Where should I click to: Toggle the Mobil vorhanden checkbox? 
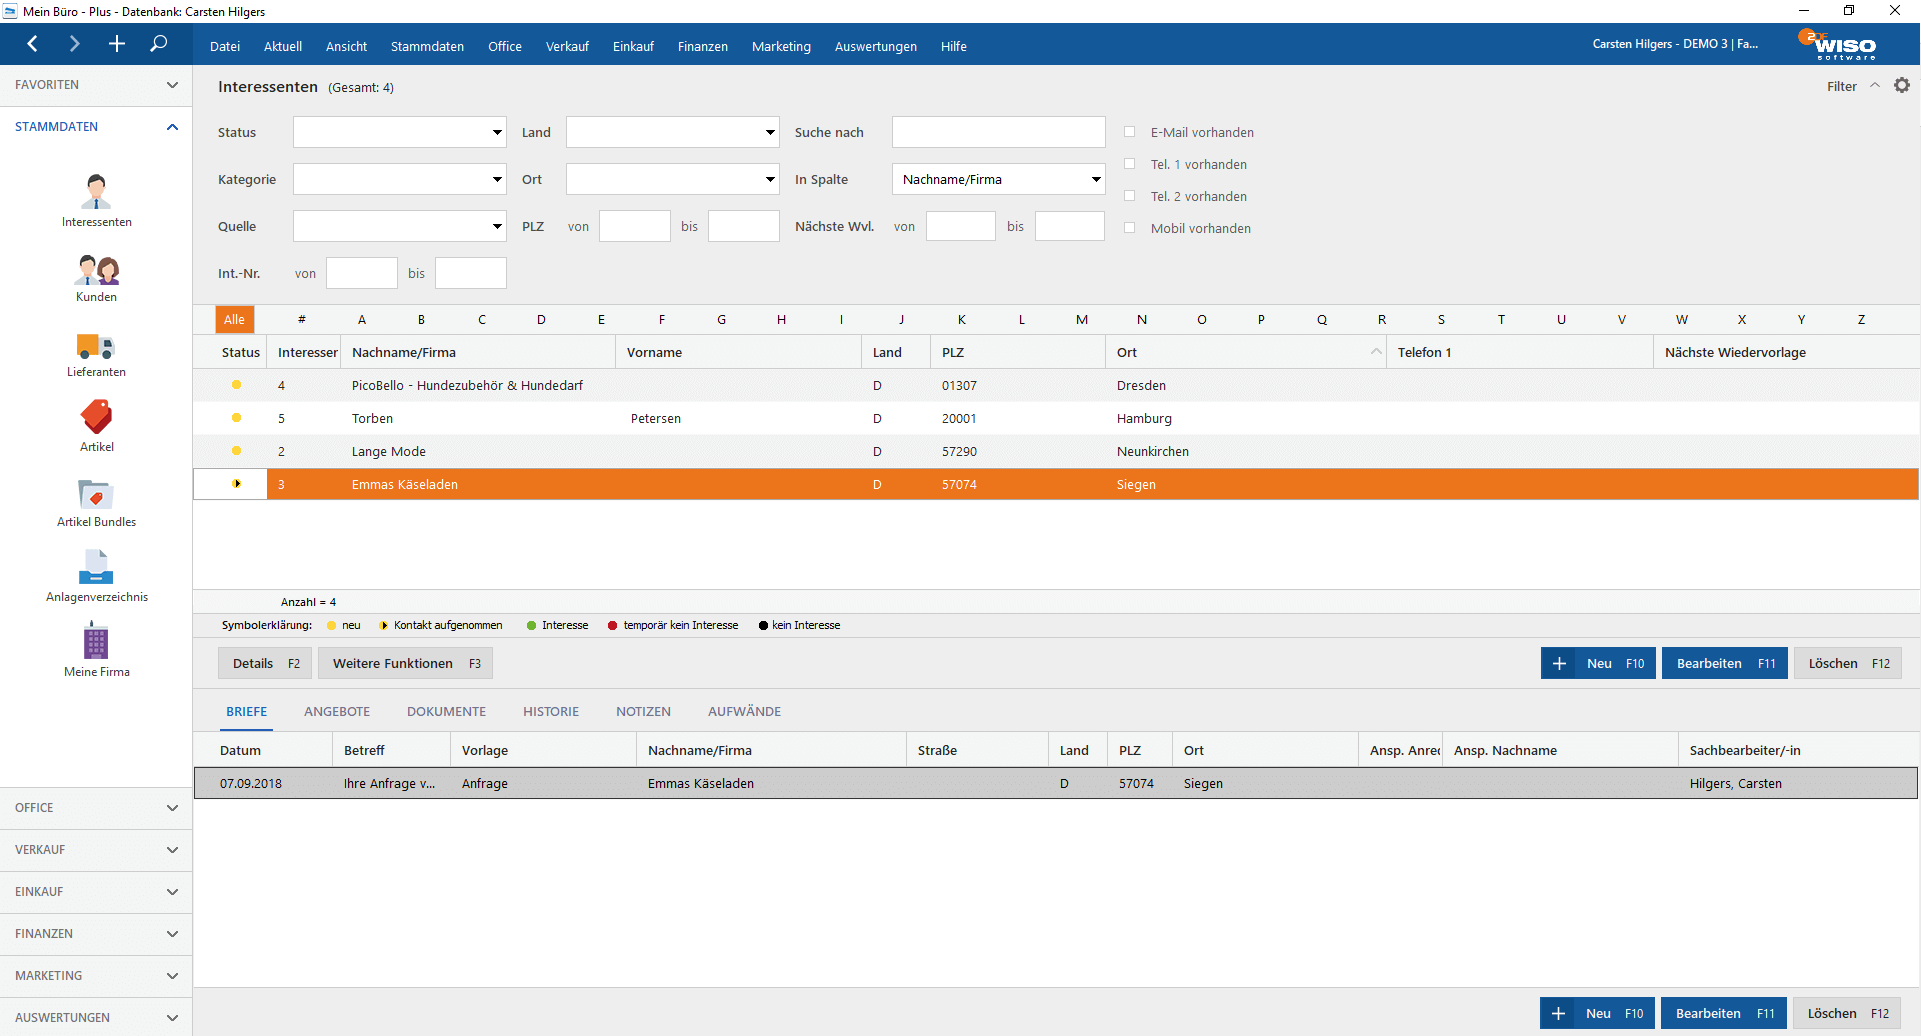(1129, 228)
